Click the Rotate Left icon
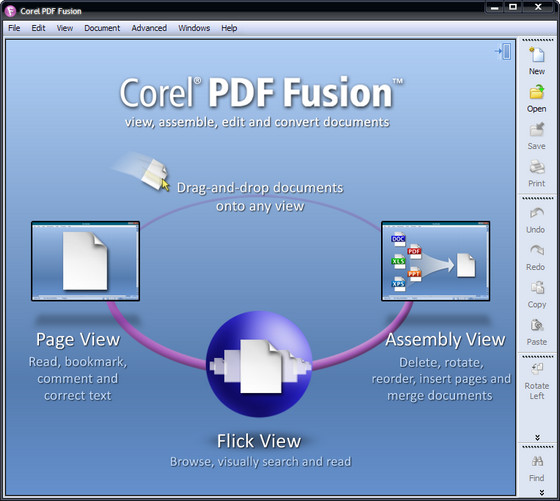The image size is (560, 501). pyautogui.click(x=536, y=369)
